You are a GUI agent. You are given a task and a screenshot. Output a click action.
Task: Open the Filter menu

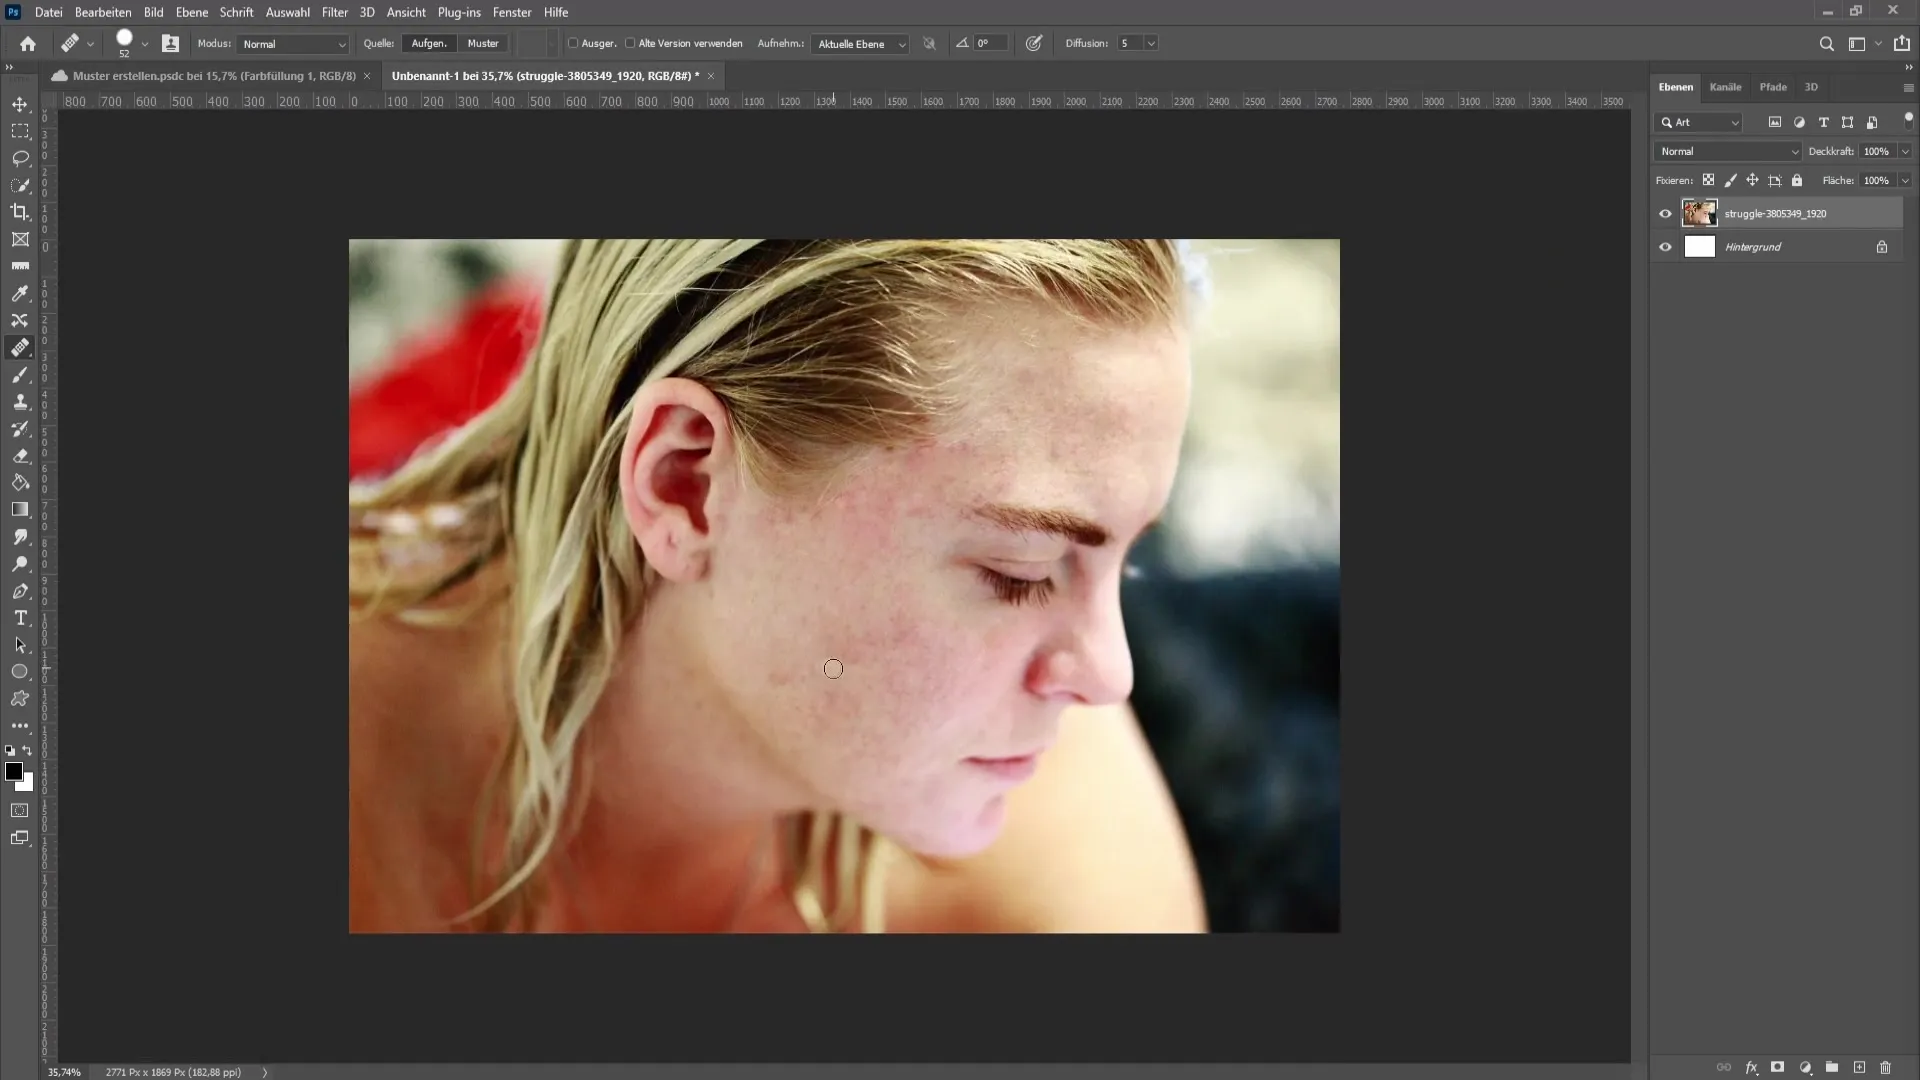(332, 12)
